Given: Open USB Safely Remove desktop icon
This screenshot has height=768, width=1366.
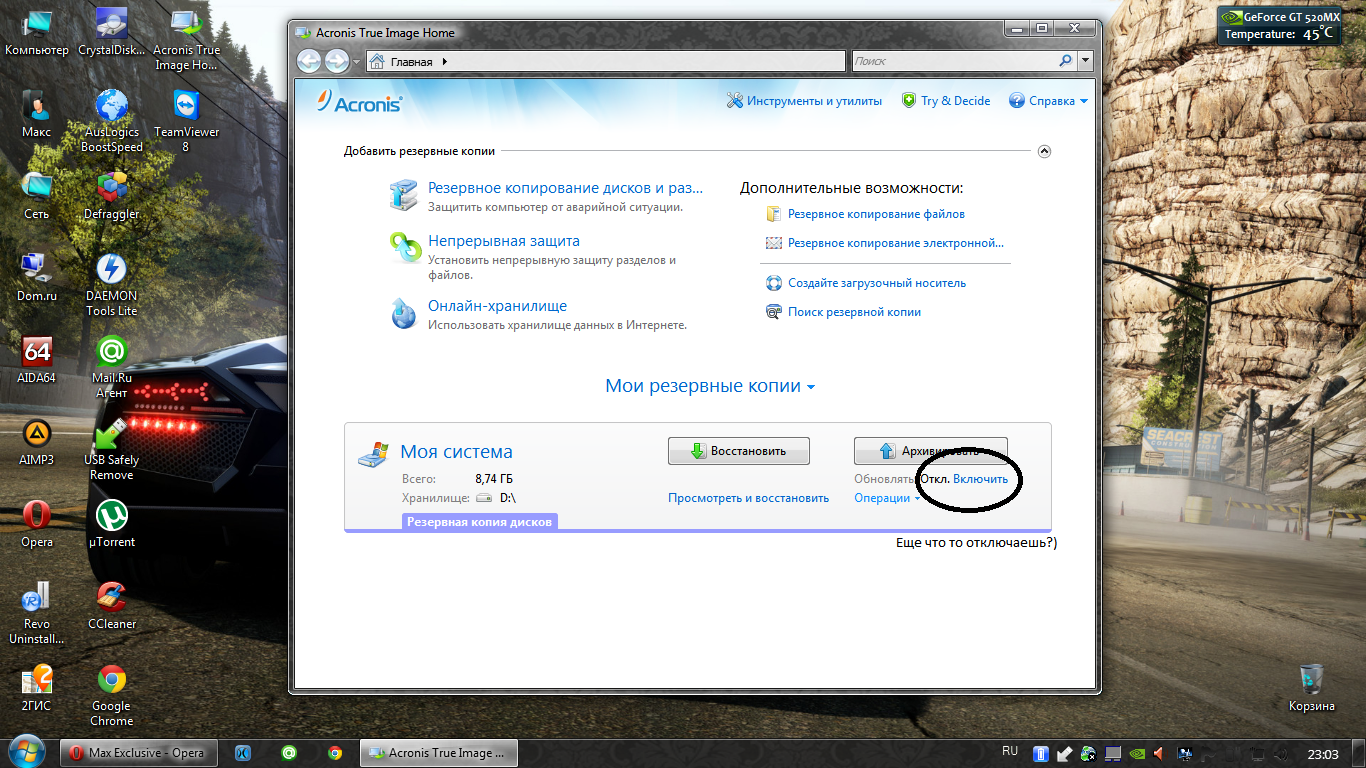Looking at the screenshot, I should tap(111, 449).
